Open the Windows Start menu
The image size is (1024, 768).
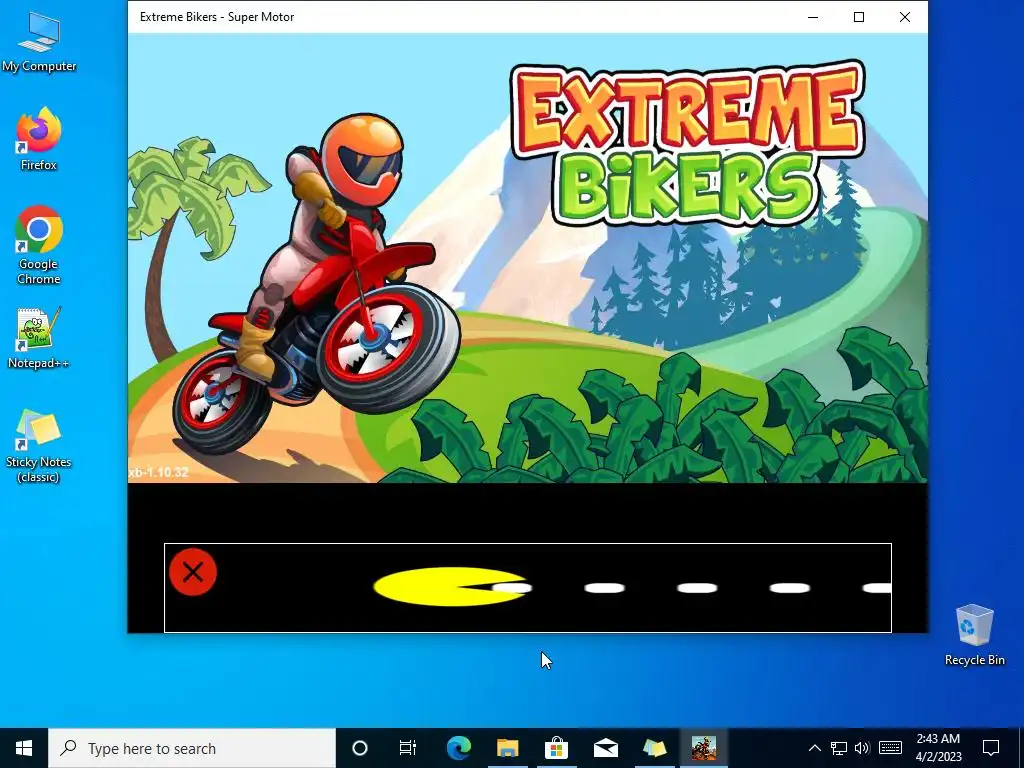[24, 748]
